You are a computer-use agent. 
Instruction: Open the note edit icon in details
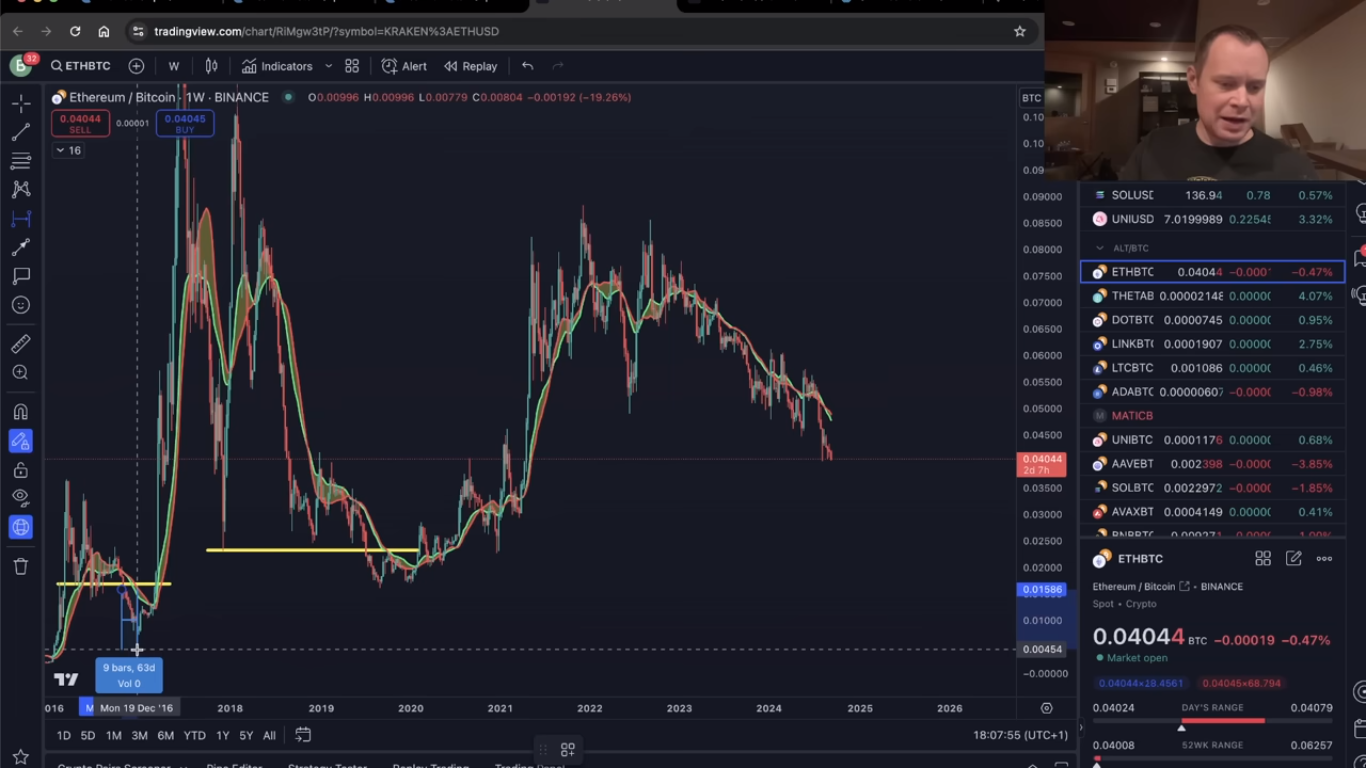click(1294, 559)
